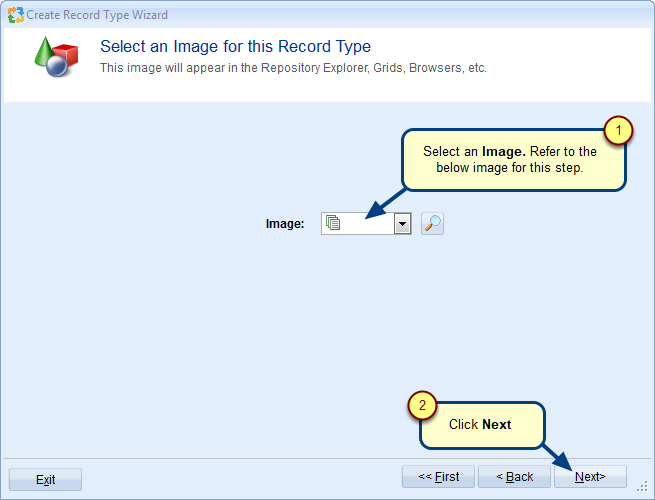Click the Repository Explorer description text
The image size is (655, 500).
tap(293, 68)
